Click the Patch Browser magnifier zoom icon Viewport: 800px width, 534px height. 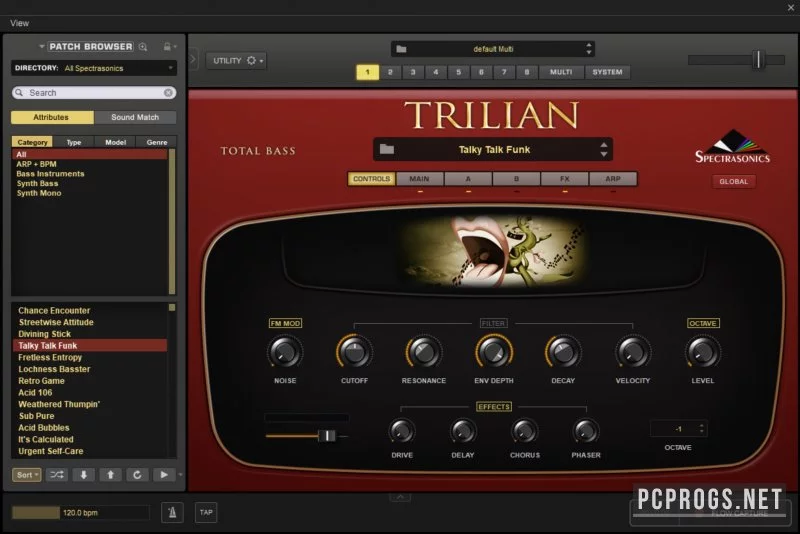[x=143, y=47]
